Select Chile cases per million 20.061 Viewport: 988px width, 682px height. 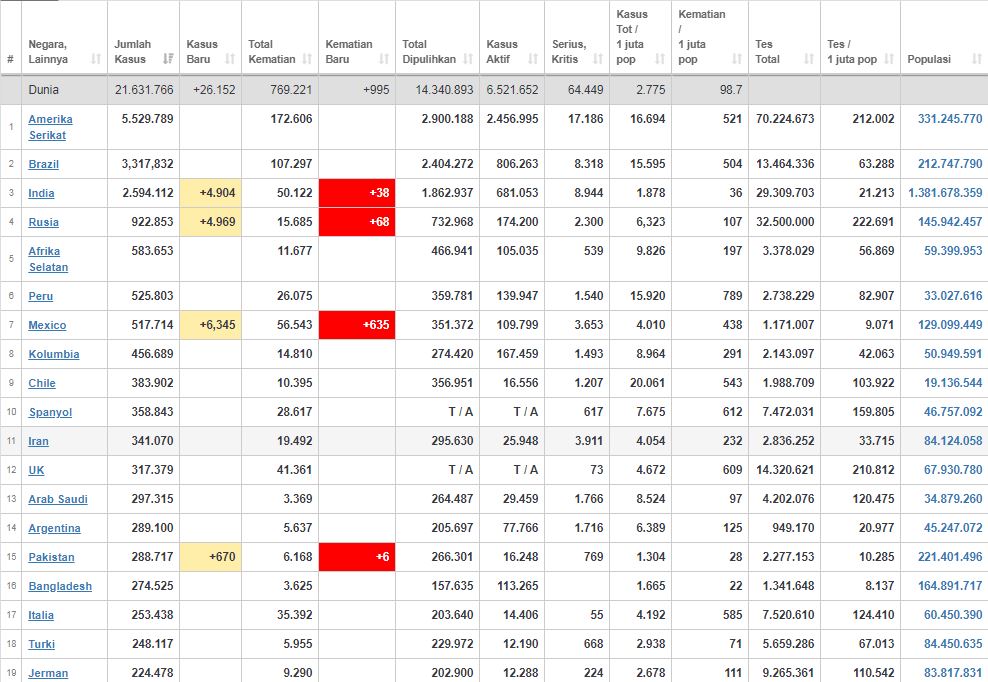[x=640, y=383]
